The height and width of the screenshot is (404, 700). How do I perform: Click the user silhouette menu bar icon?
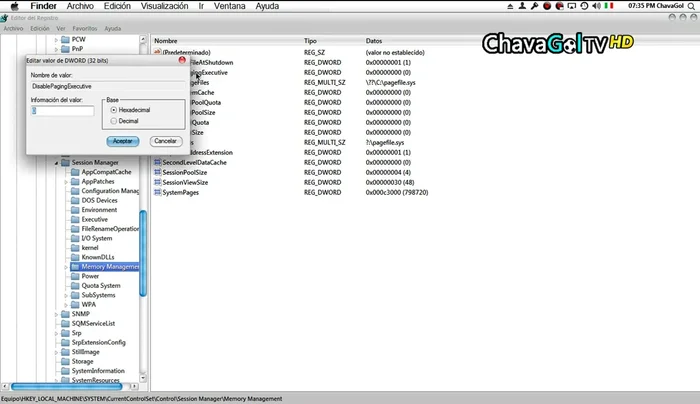tap(522, 6)
